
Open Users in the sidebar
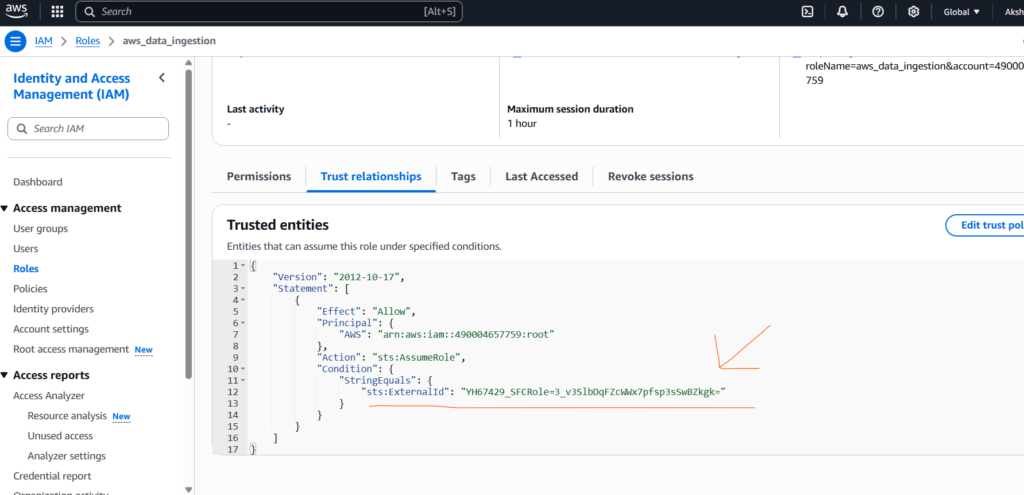pos(25,249)
